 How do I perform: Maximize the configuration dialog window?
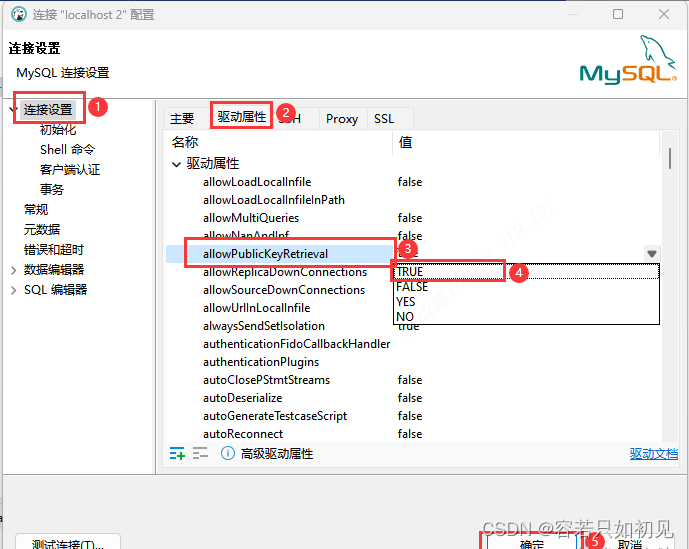(618, 14)
